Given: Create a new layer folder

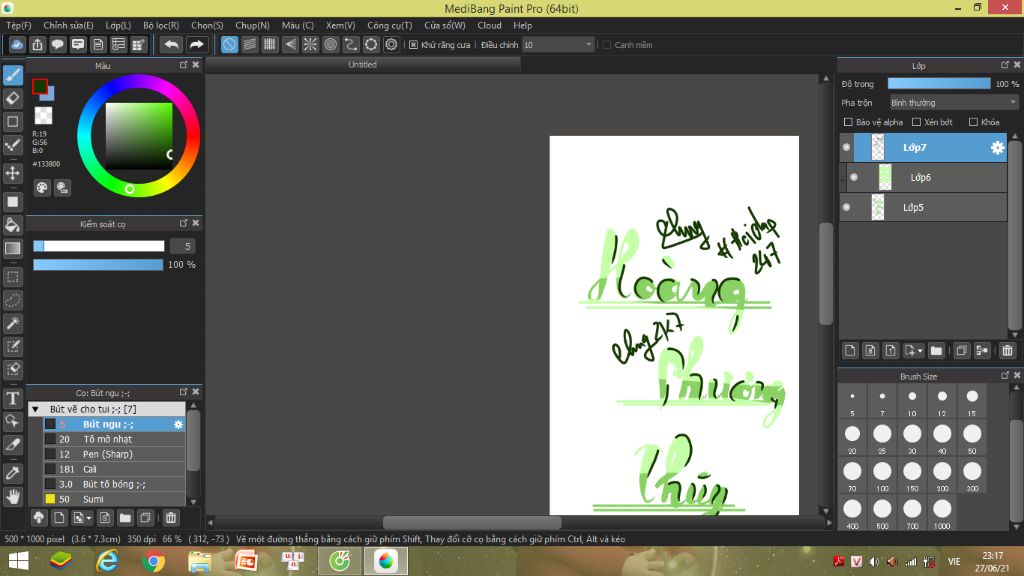Looking at the screenshot, I should [x=936, y=351].
